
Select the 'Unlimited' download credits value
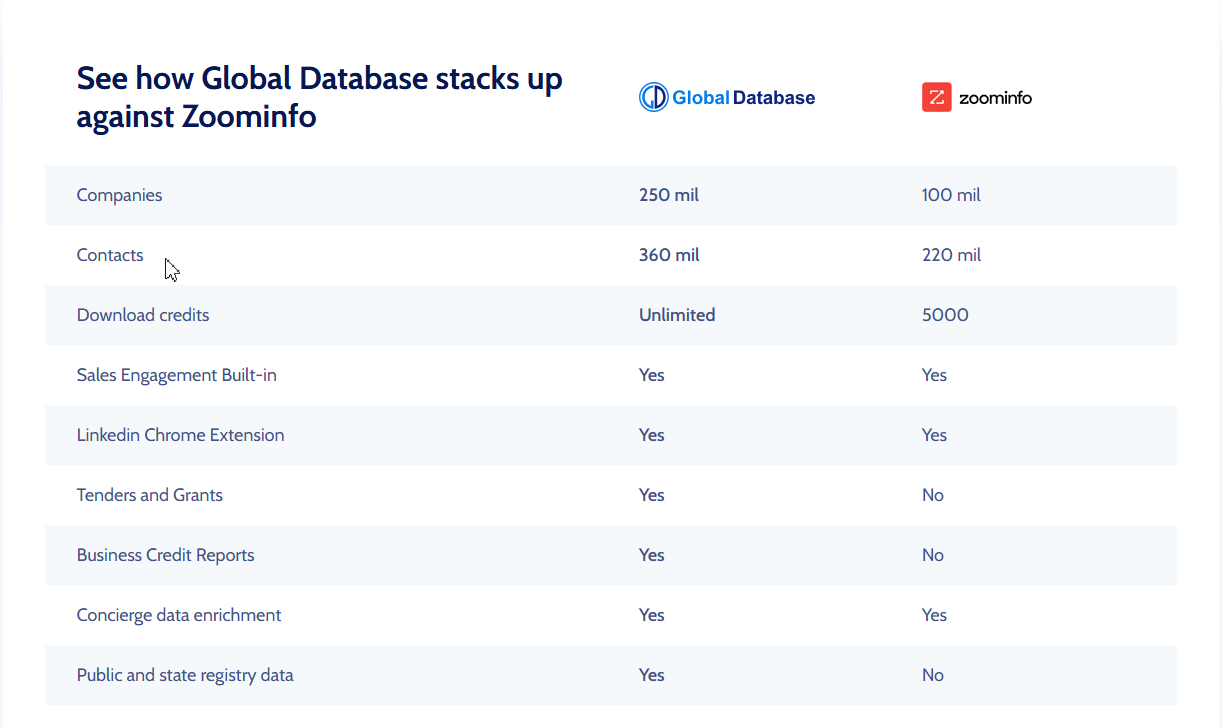677,315
